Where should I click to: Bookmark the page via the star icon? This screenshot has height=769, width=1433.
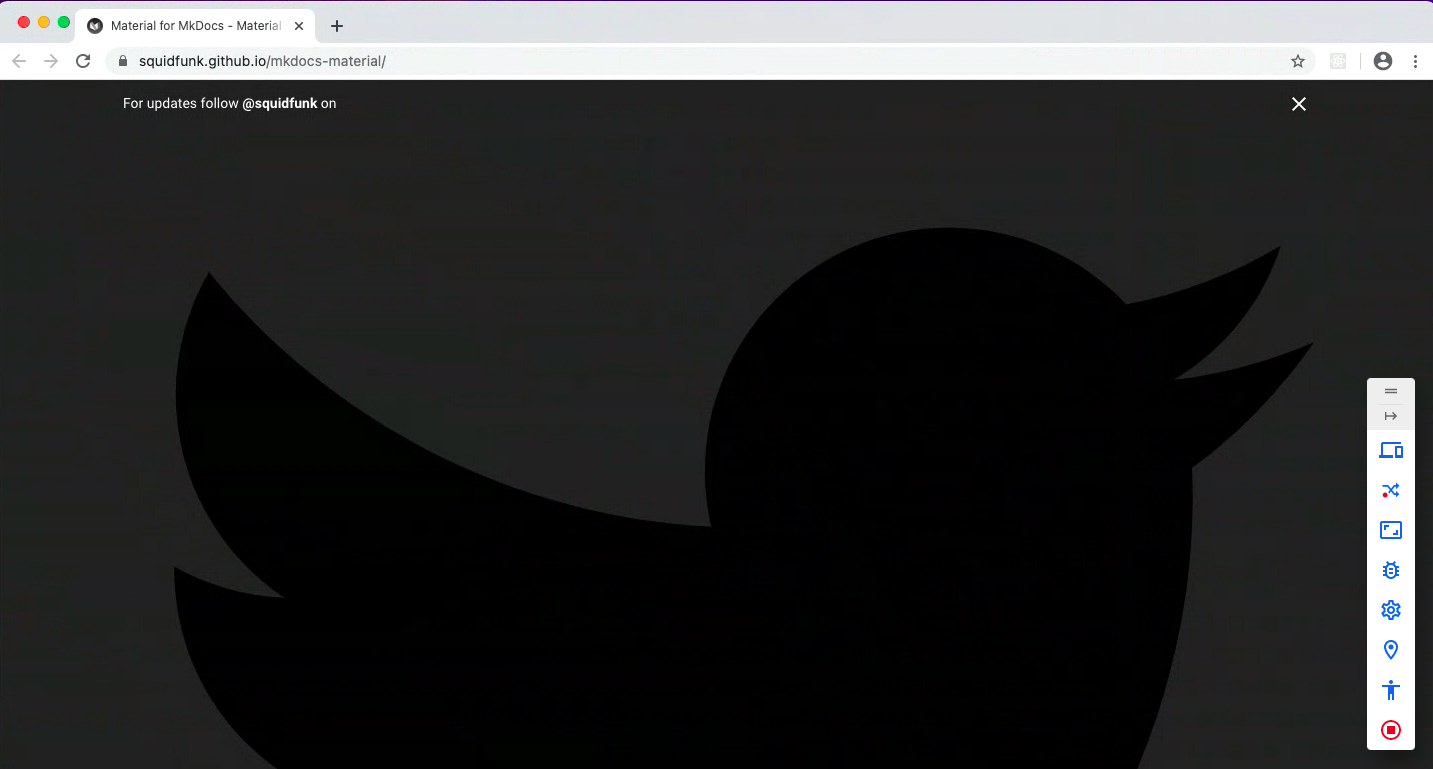pos(1297,61)
